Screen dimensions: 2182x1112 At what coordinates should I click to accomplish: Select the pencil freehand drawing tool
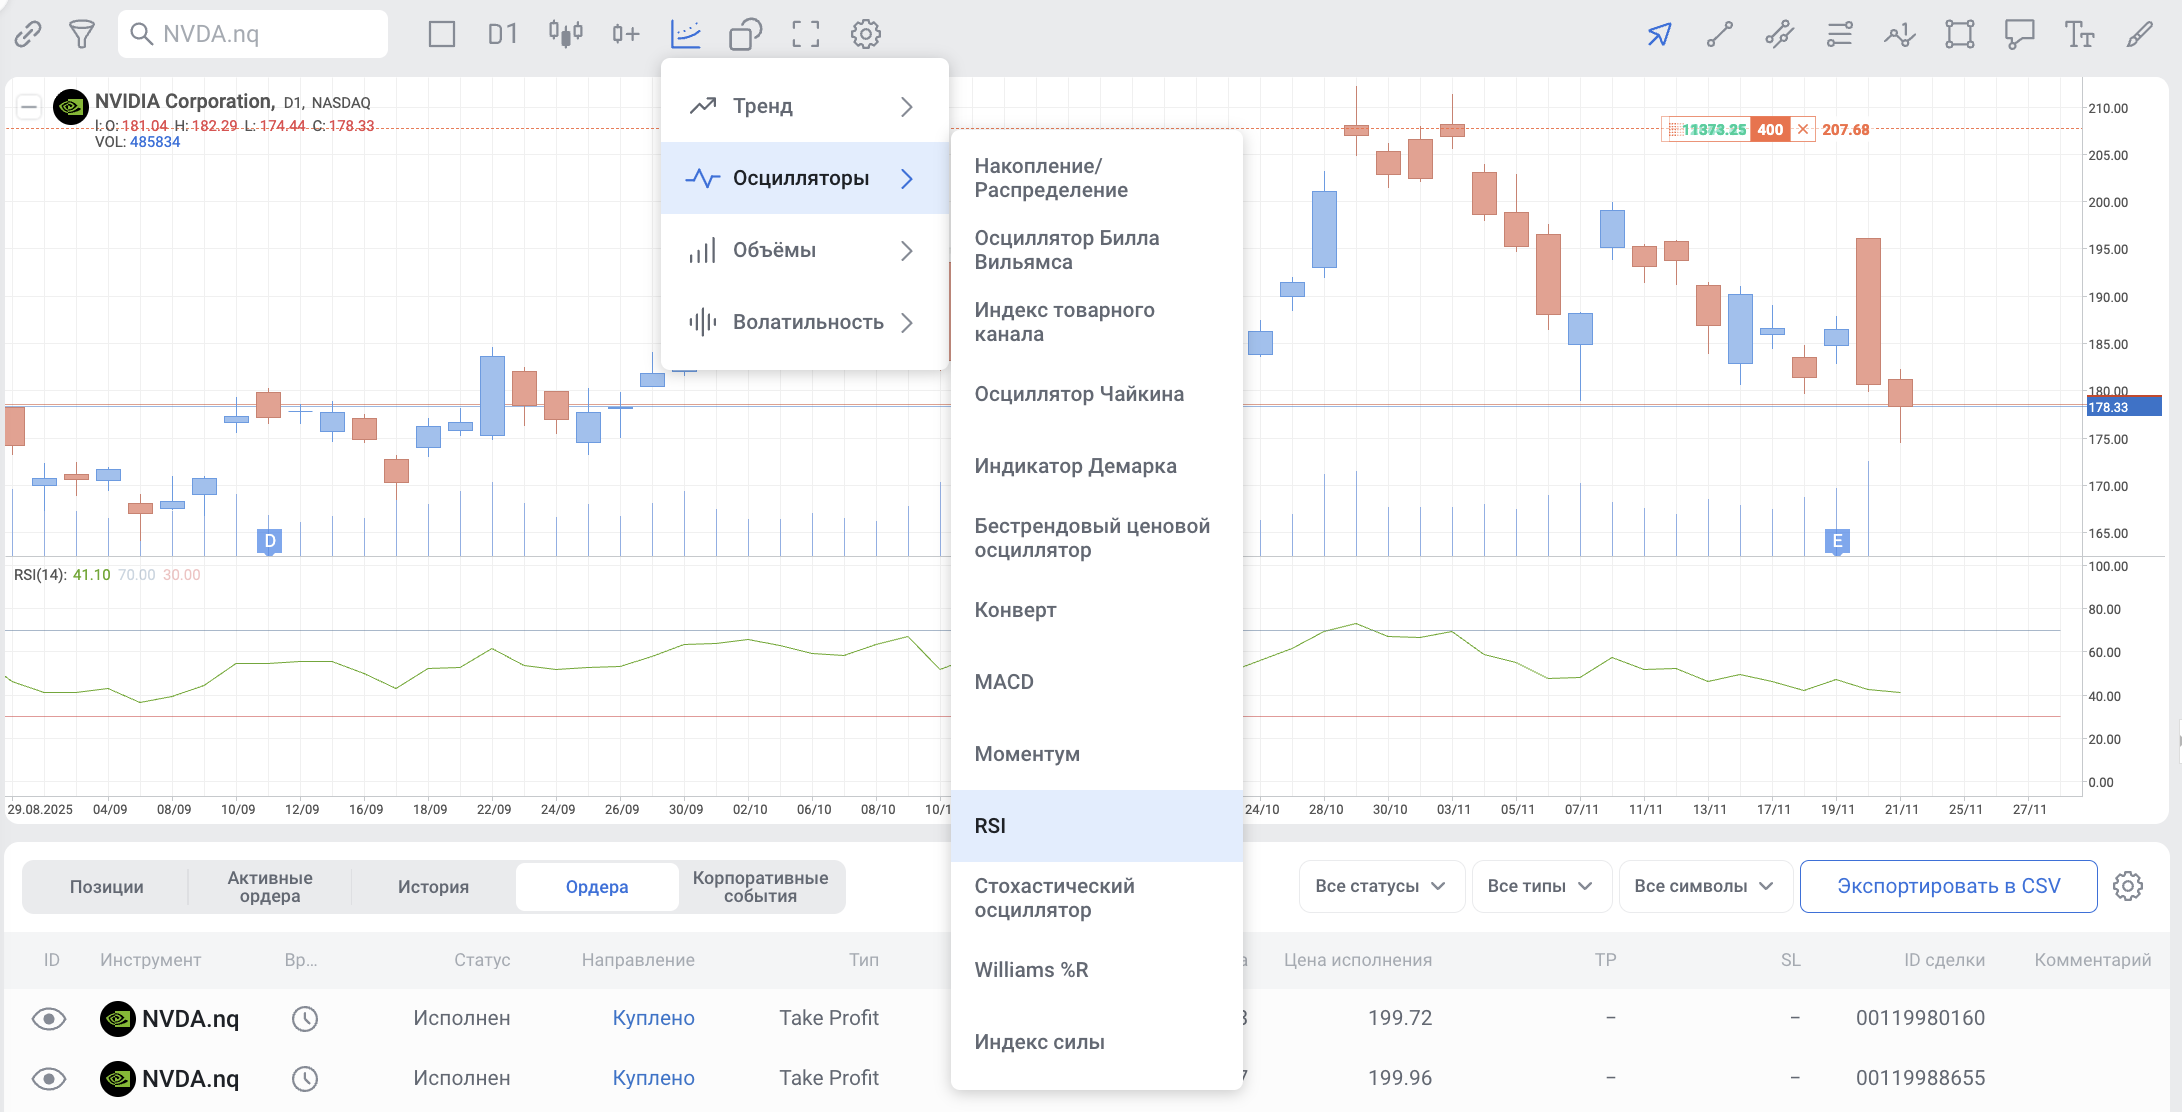(x=2139, y=35)
